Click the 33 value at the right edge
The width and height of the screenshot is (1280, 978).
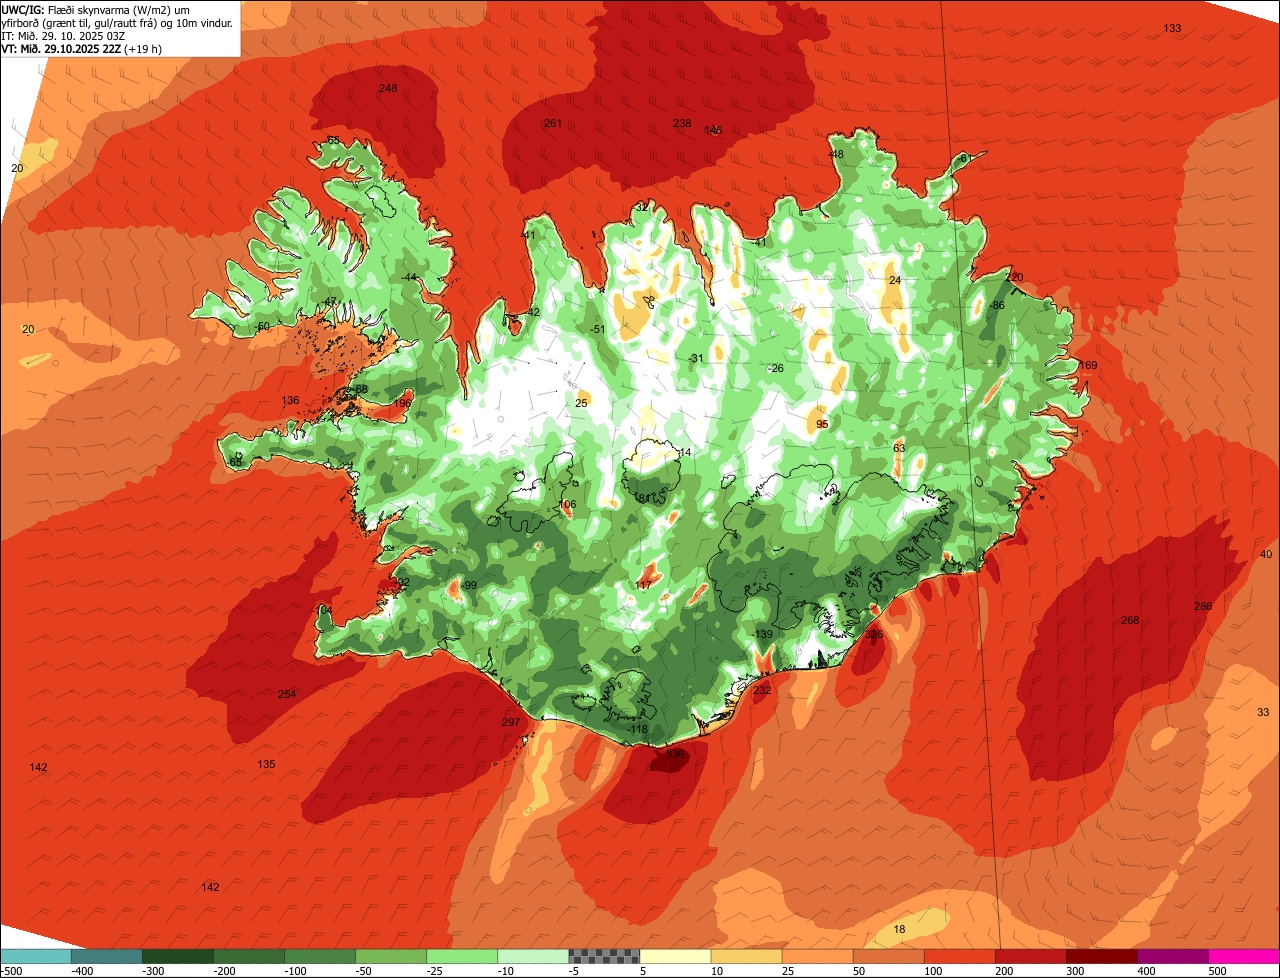[1263, 713]
